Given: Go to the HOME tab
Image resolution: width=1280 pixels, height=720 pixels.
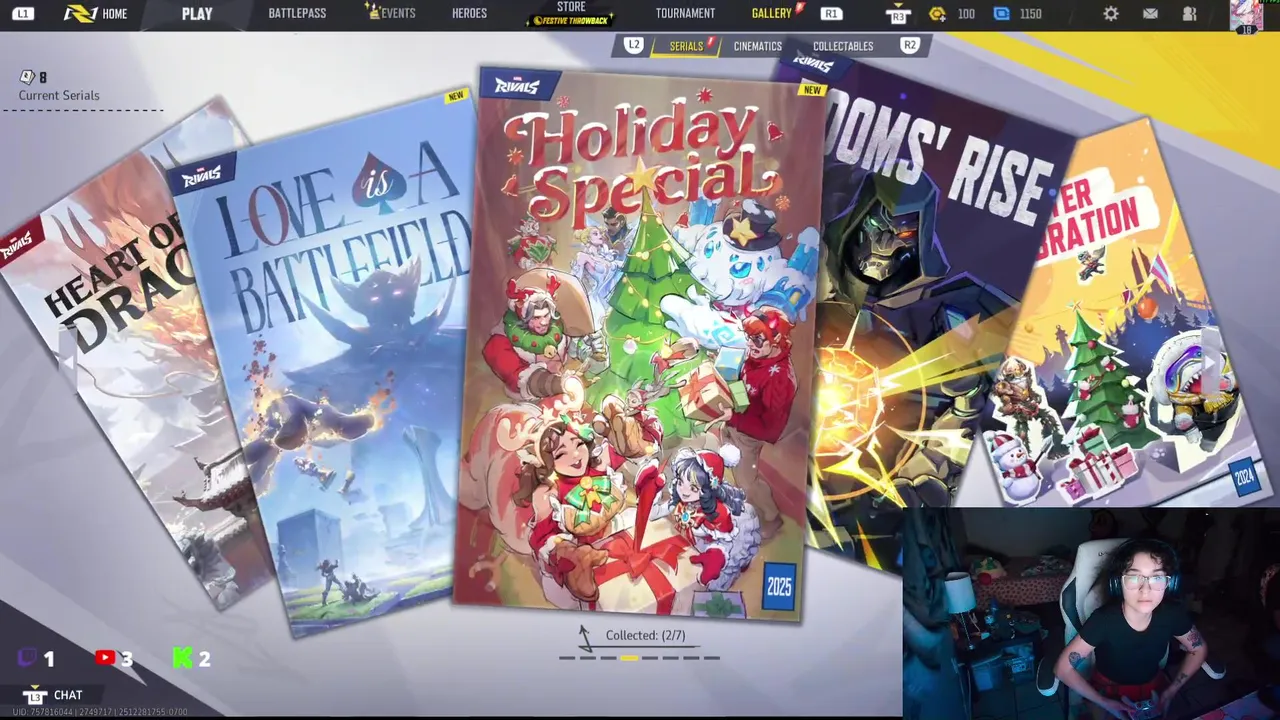Looking at the screenshot, I should tap(115, 14).
